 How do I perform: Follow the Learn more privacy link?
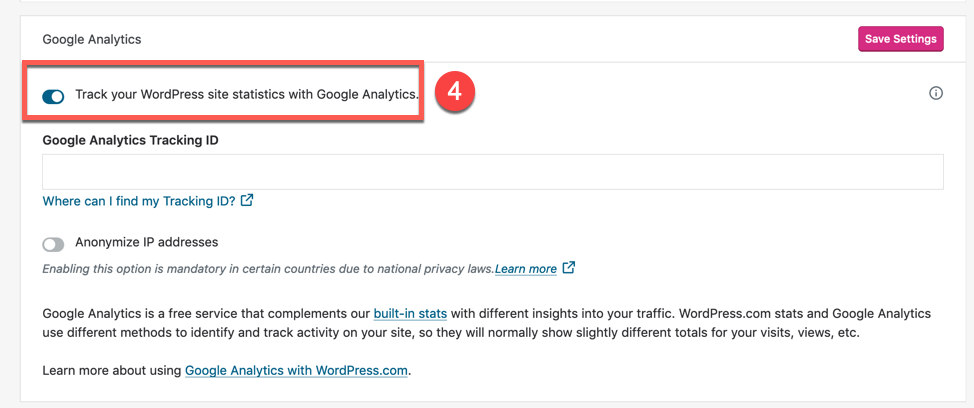526,269
